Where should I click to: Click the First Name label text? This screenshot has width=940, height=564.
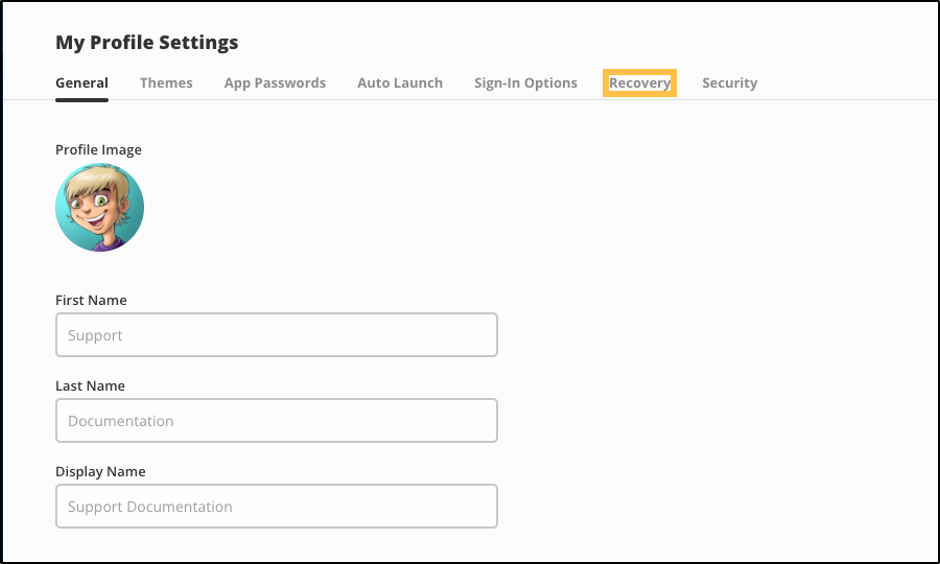click(91, 300)
